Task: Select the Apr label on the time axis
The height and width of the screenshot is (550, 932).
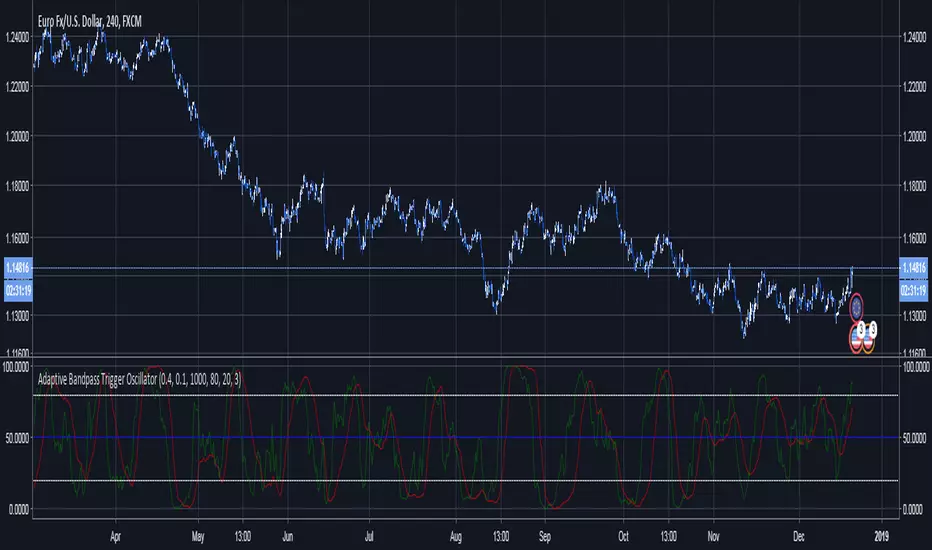Action: tap(116, 535)
